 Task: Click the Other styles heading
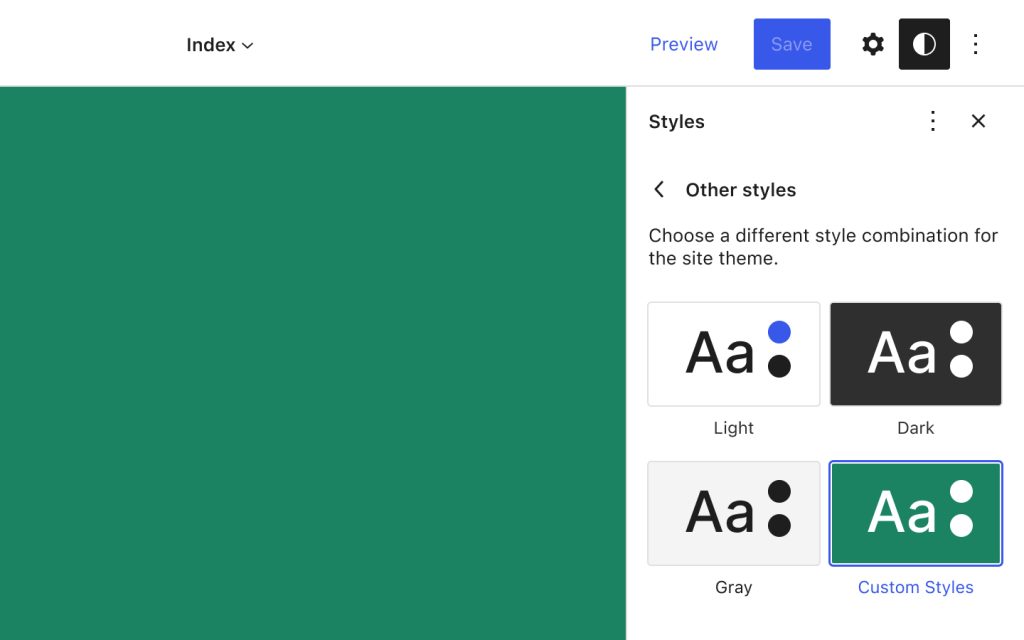740,190
